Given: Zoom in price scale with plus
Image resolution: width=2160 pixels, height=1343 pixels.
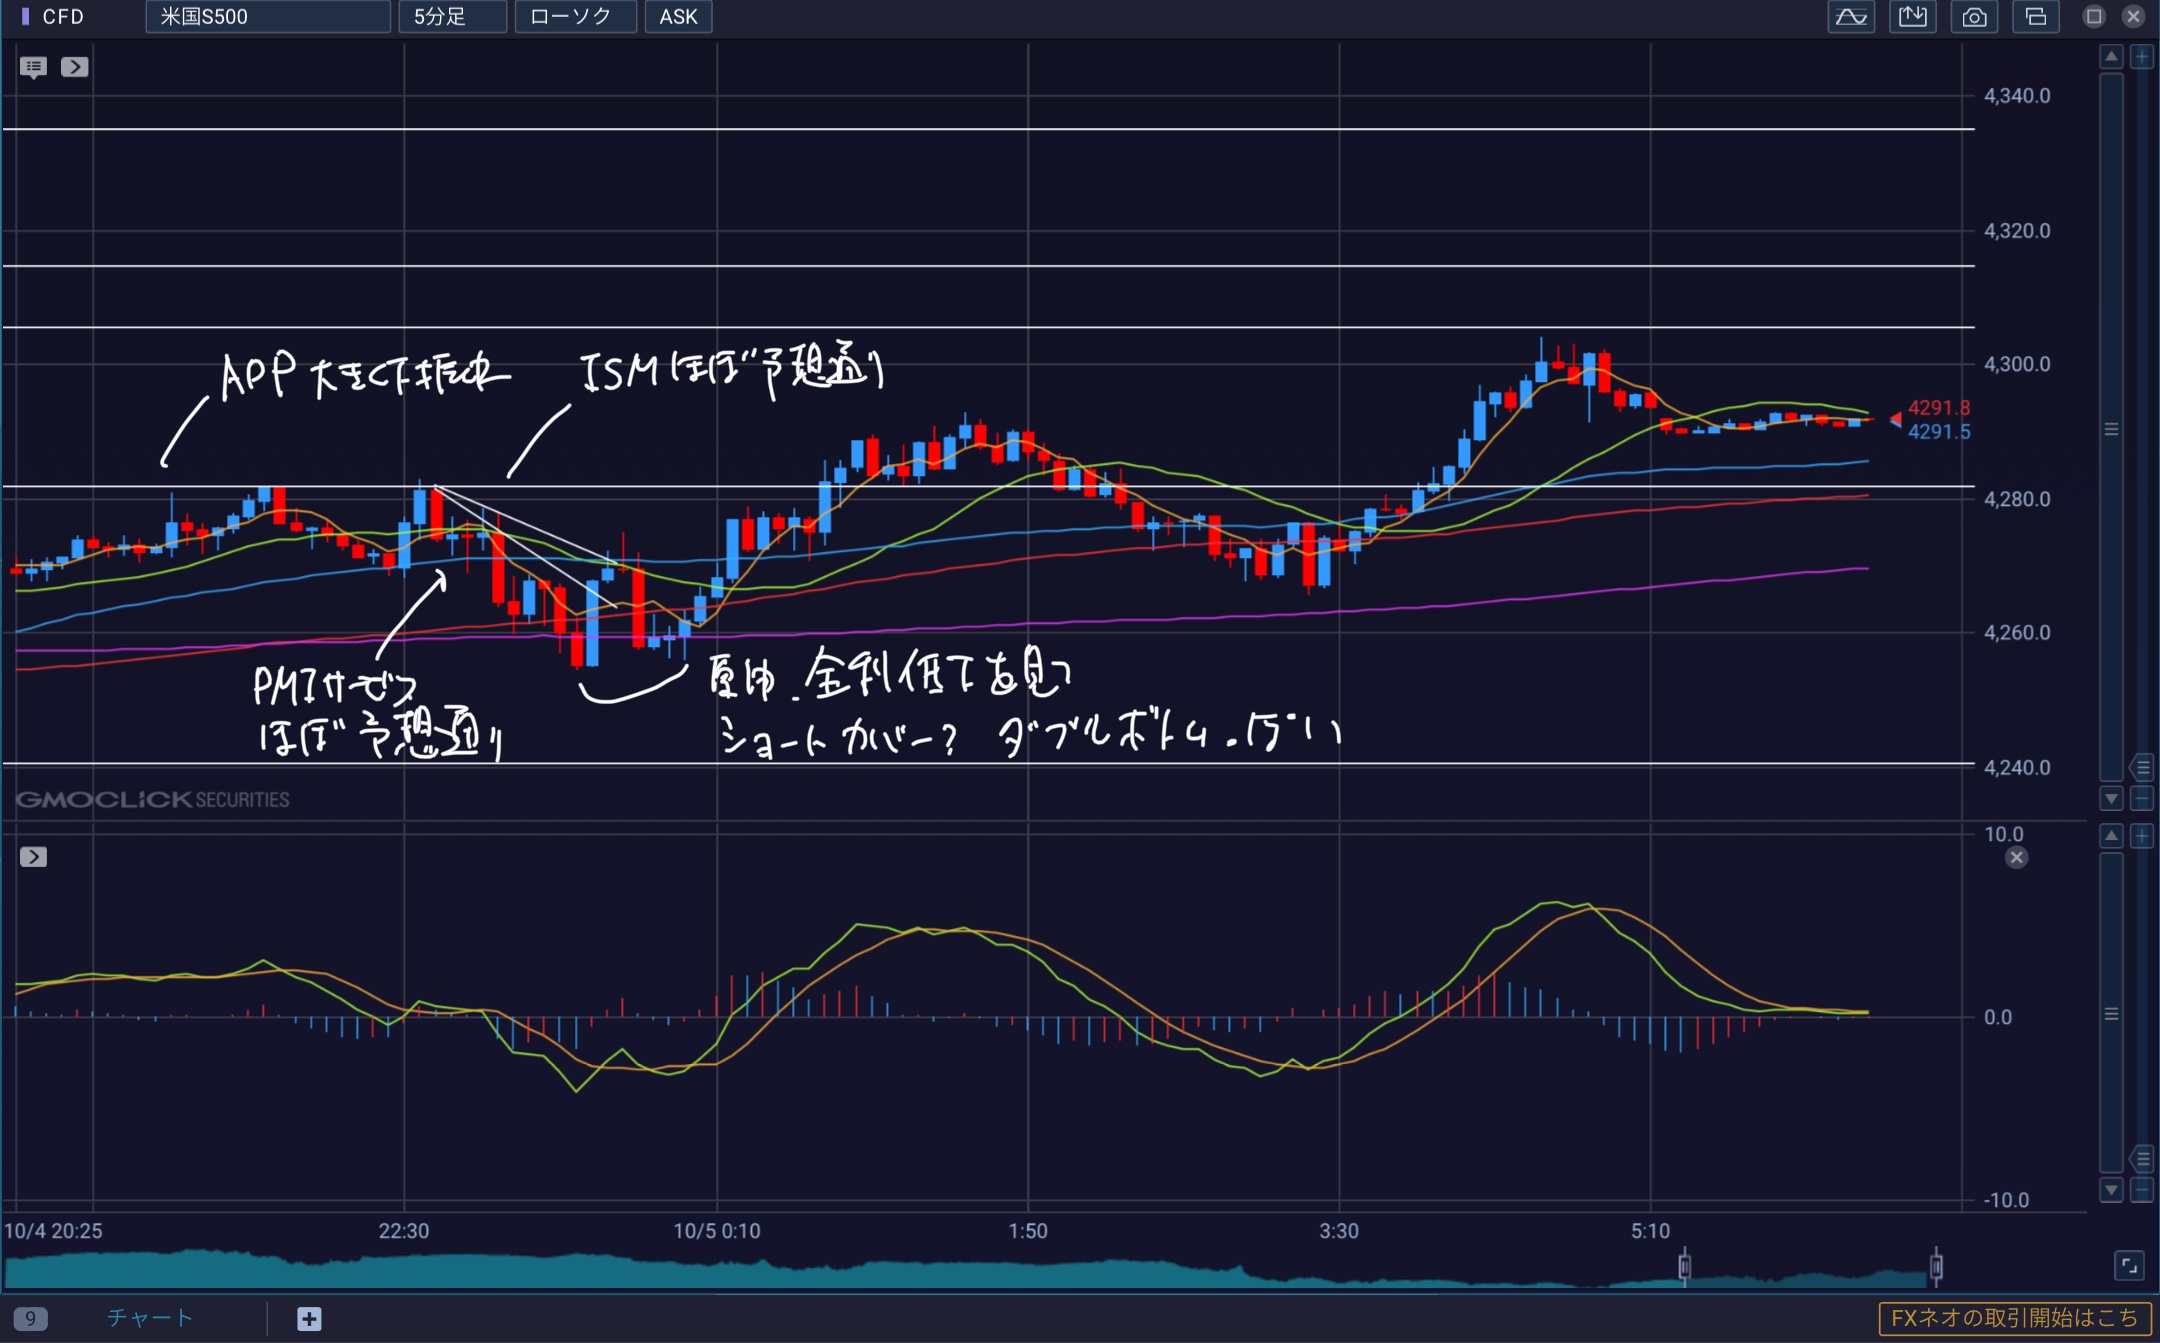Looking at the screenshot, I should coord(2142,57).
